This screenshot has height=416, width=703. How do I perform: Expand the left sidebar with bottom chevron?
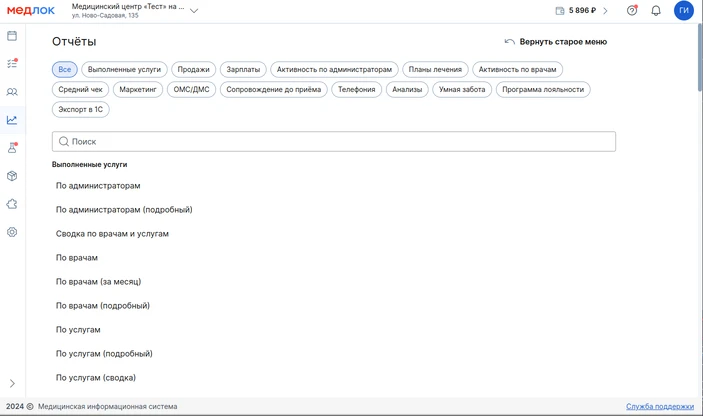coord(12,384)
